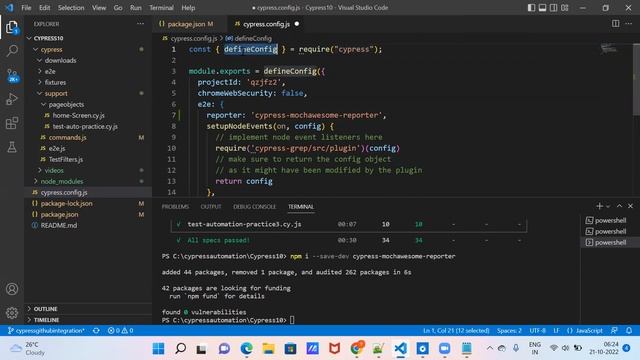Open the Testing beaker view
Screen dimensions: 640x360
[x=12, y=147]
